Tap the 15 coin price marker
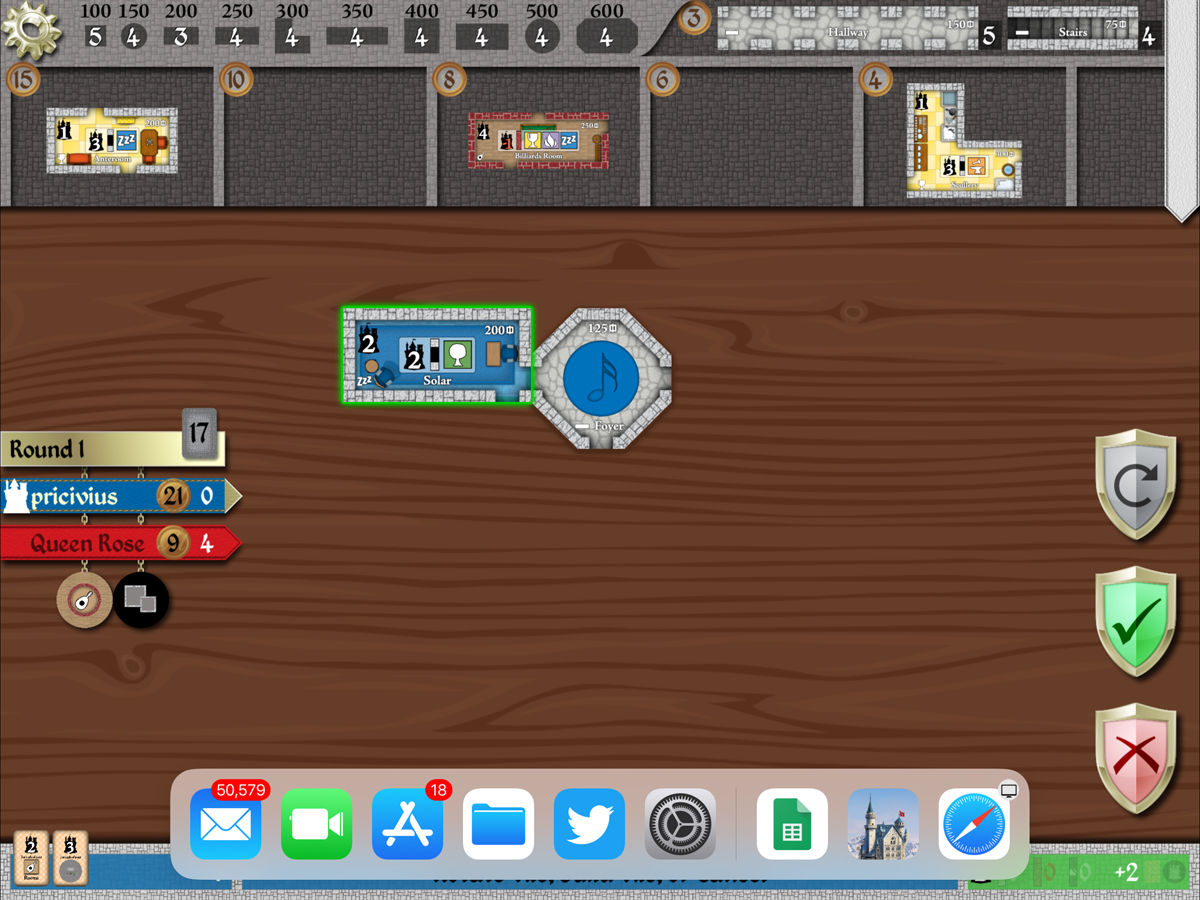The width and height of the screenshot is (1200, 900). coord(22,78)
